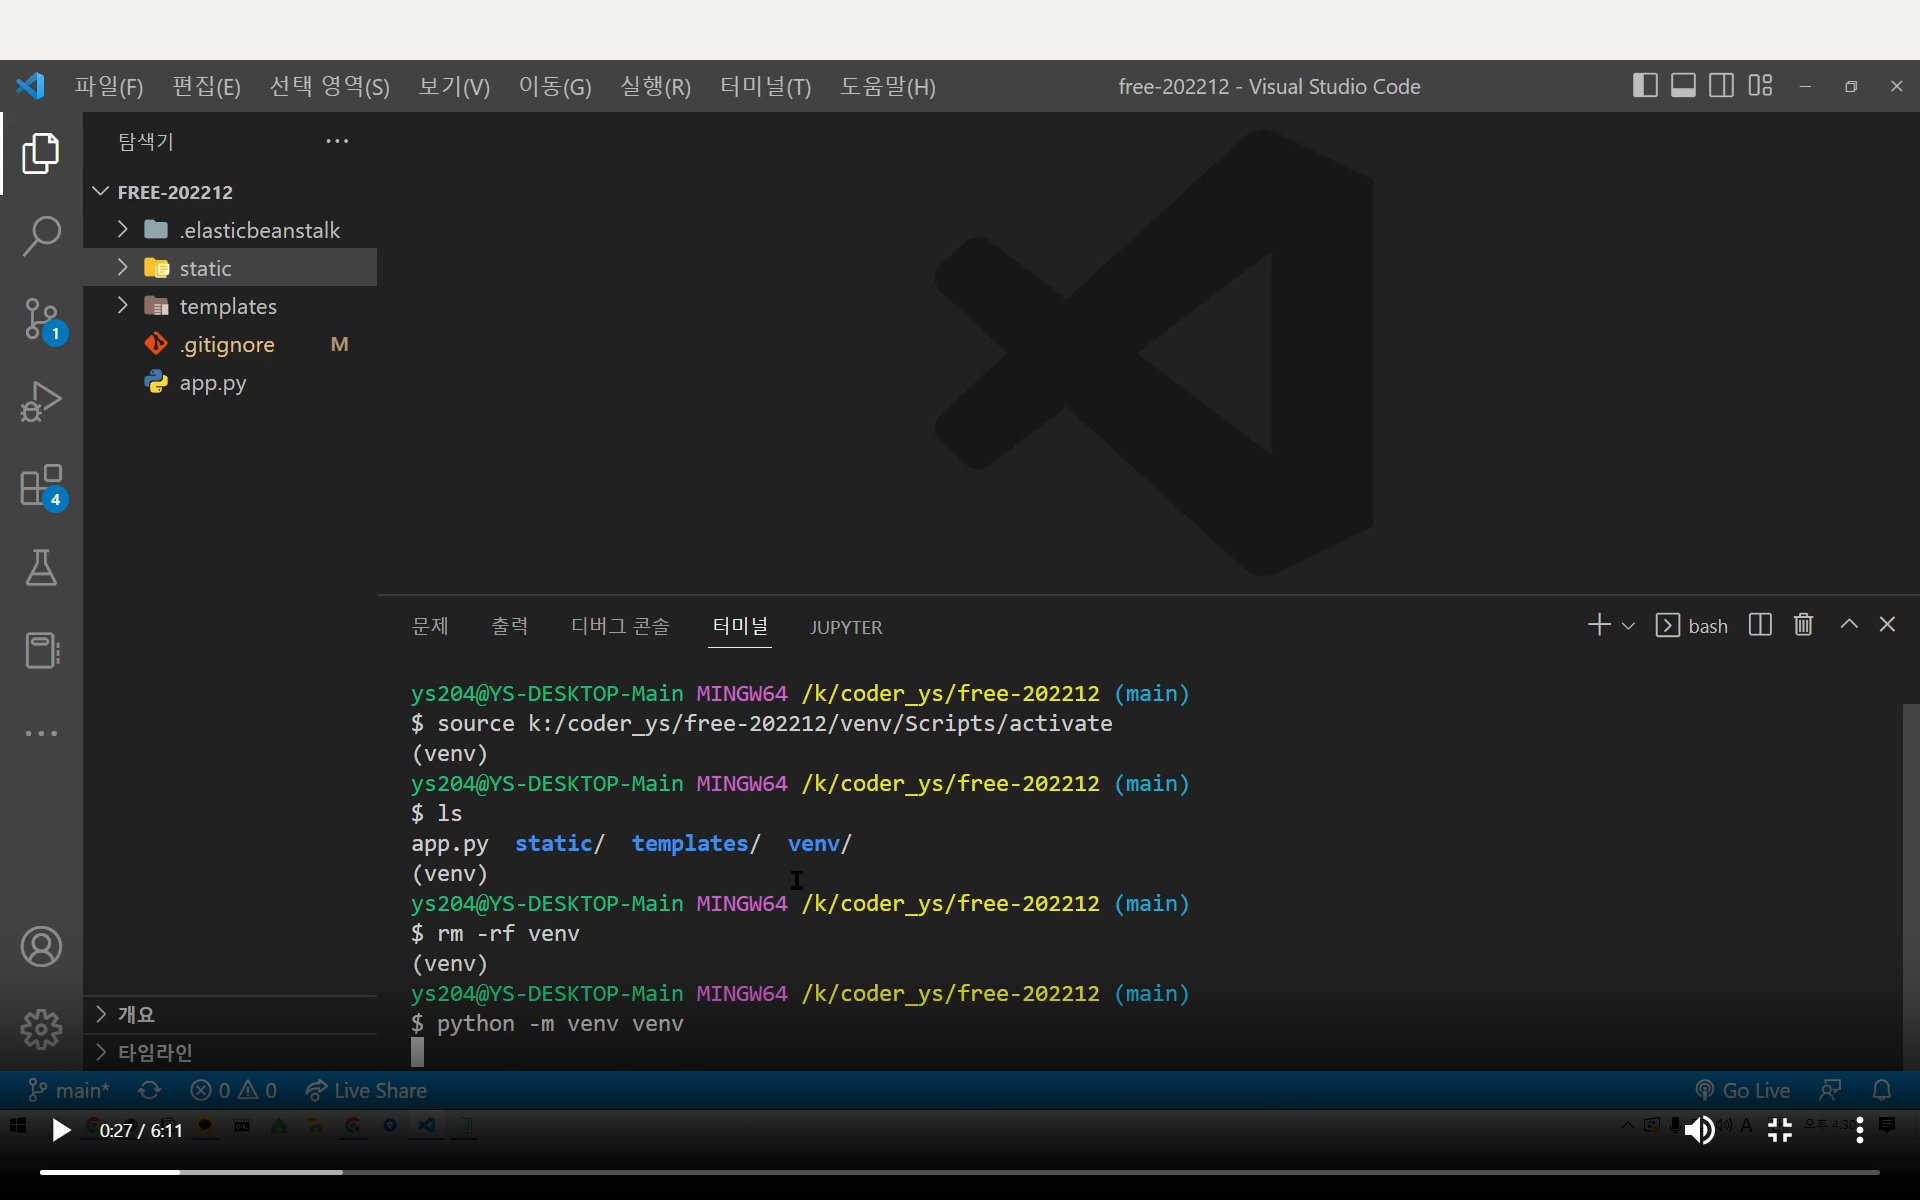This screenshot has width=1920, height=1200.
Task: Open the Extensions view
Action: coord(41,486)
